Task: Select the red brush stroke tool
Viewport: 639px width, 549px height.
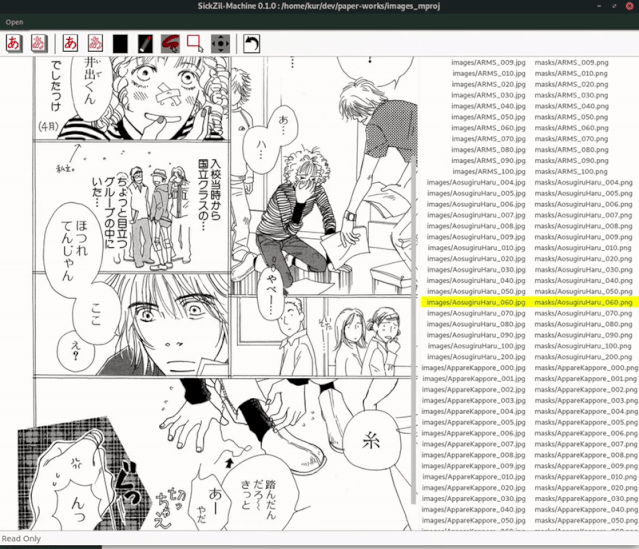Action: click(170, 44)
